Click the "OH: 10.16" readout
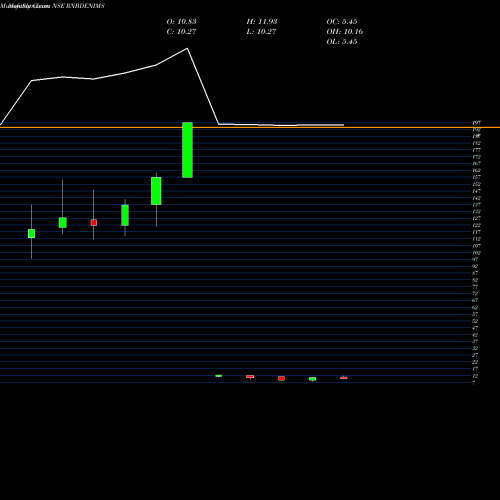Viewport: 500px width, 500px height. [x=345, y=32]
